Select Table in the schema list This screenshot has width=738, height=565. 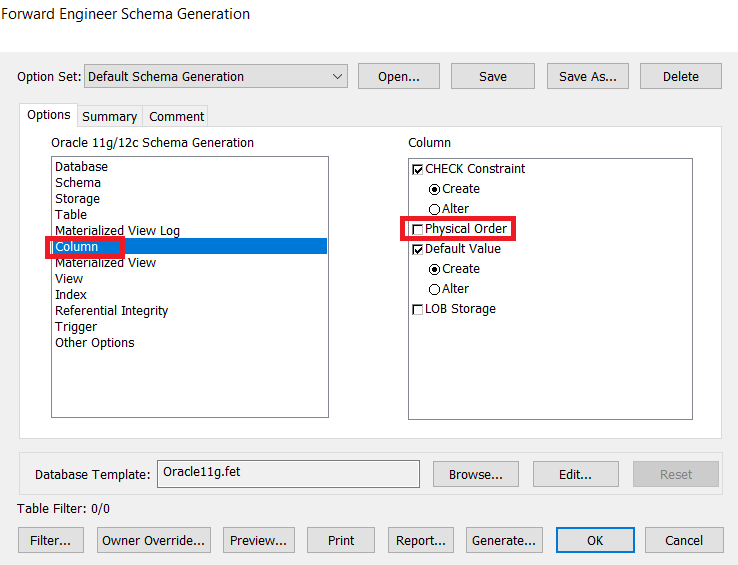[x=71, y=214]
